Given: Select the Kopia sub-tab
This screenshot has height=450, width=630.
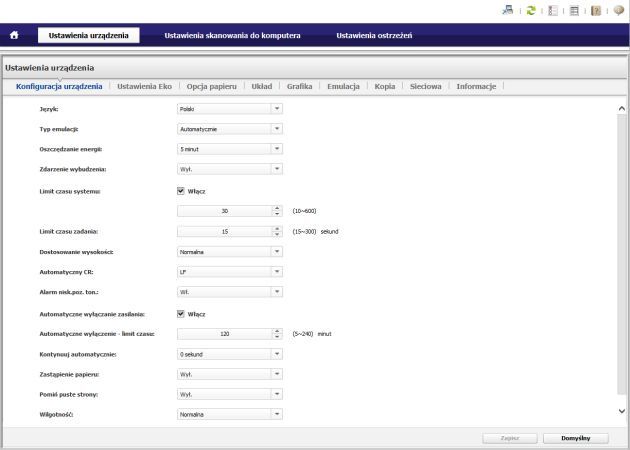Looking at the screenshot, I should click(385, 86).
